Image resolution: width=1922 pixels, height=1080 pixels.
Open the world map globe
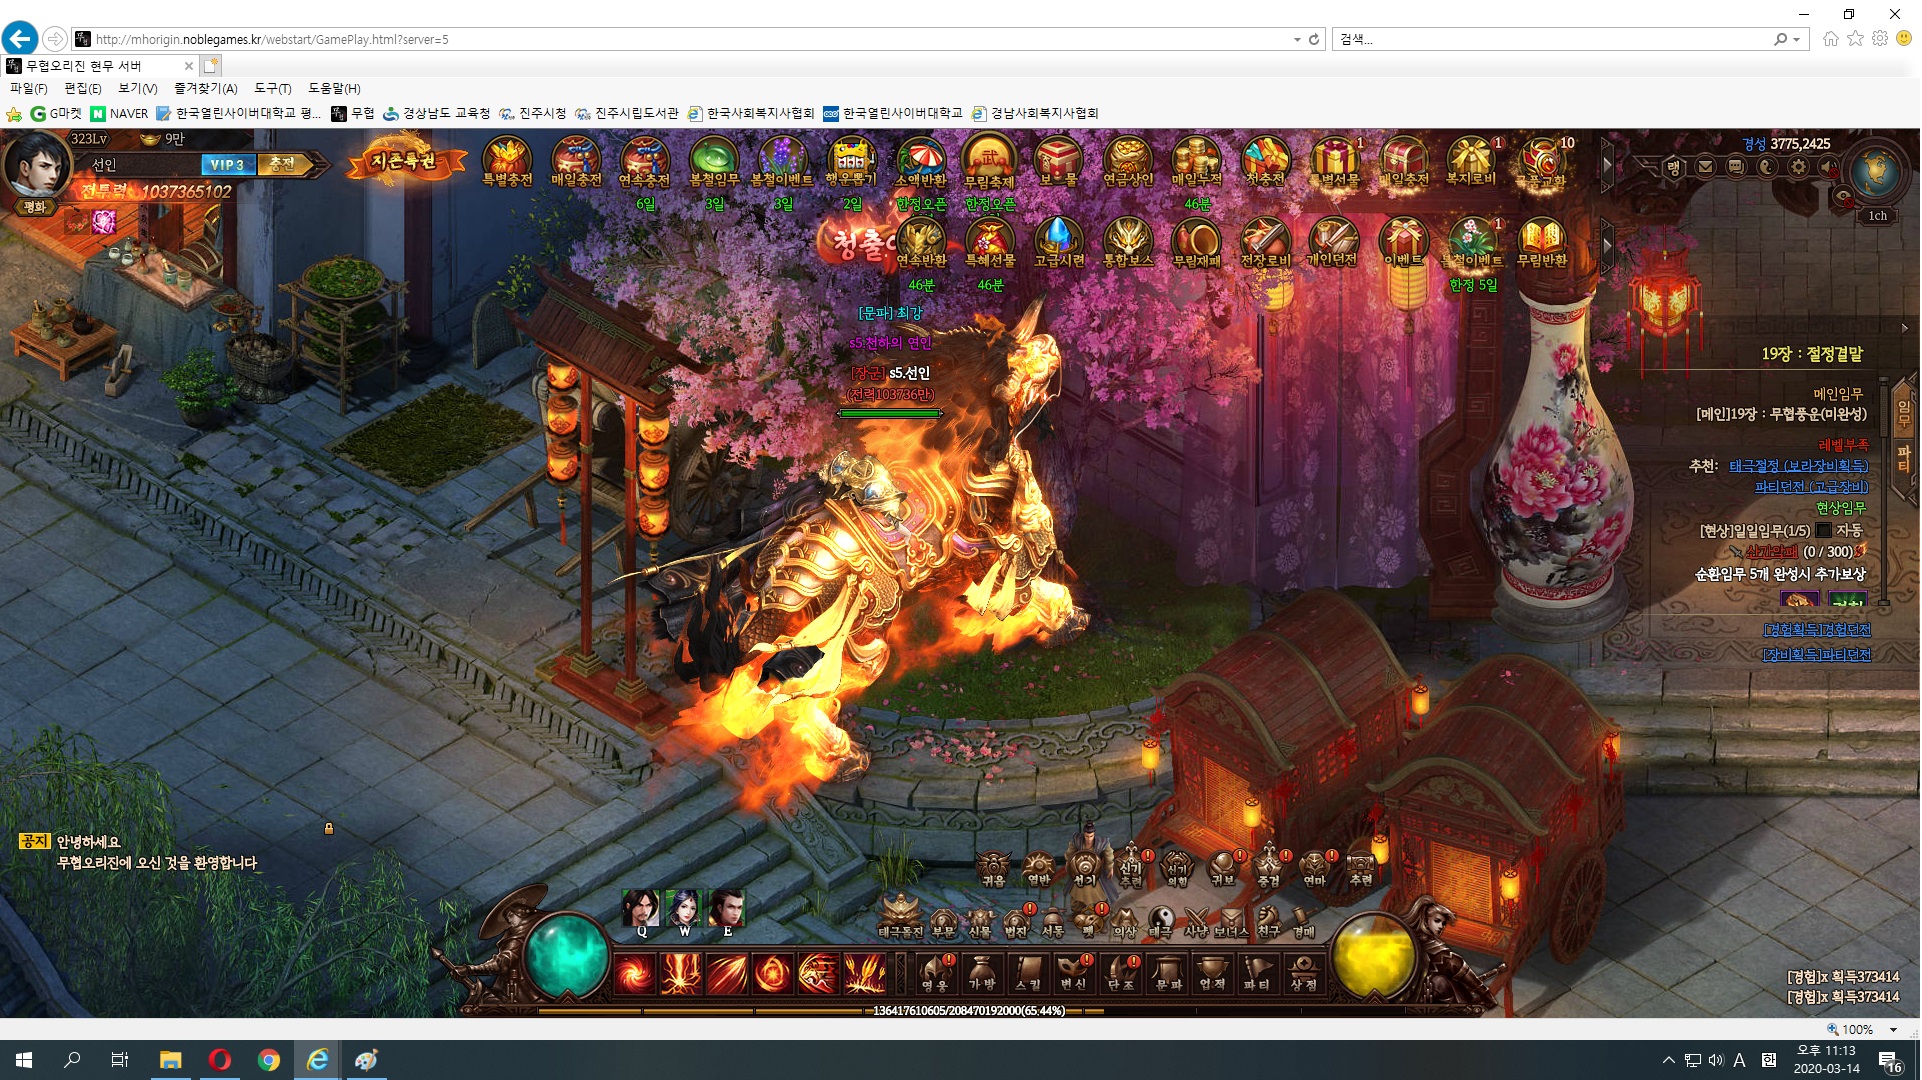click(x=1875, y=170)
